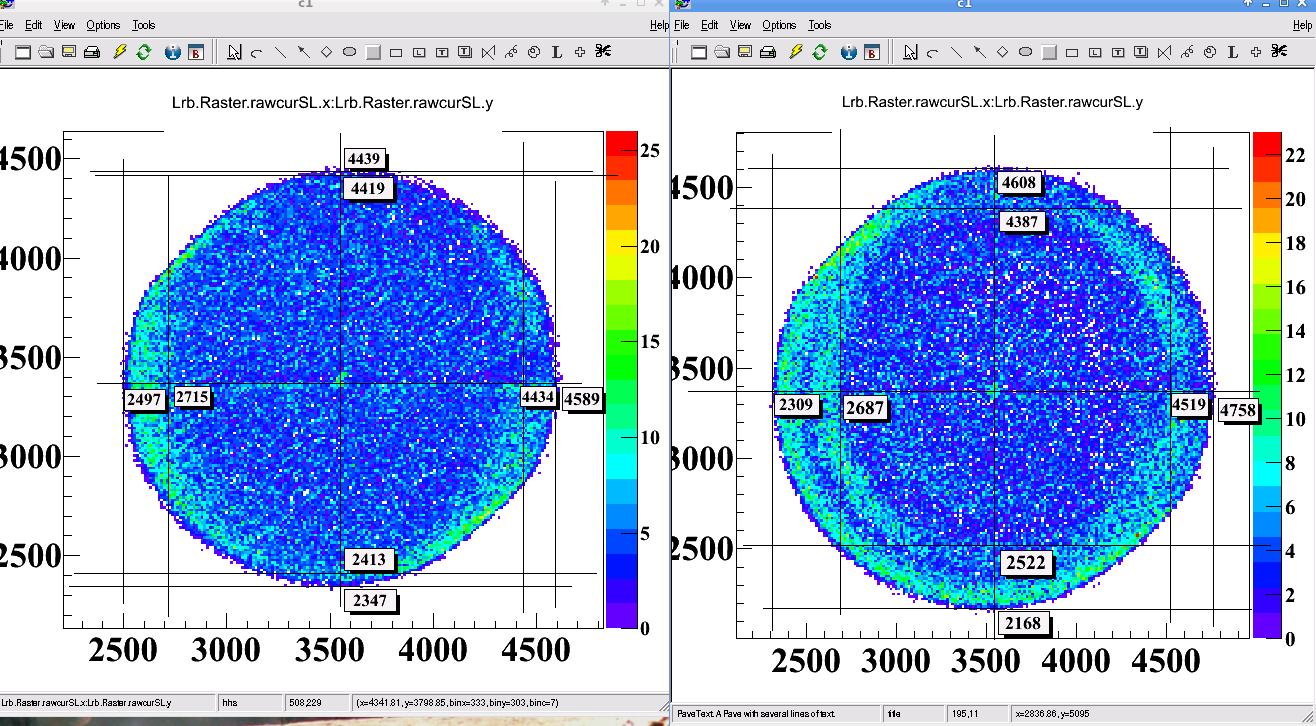The width and height of the screenshot is (1316, 726).
Task: Open the Tools menu in right window
Action: tap(820, 25)
